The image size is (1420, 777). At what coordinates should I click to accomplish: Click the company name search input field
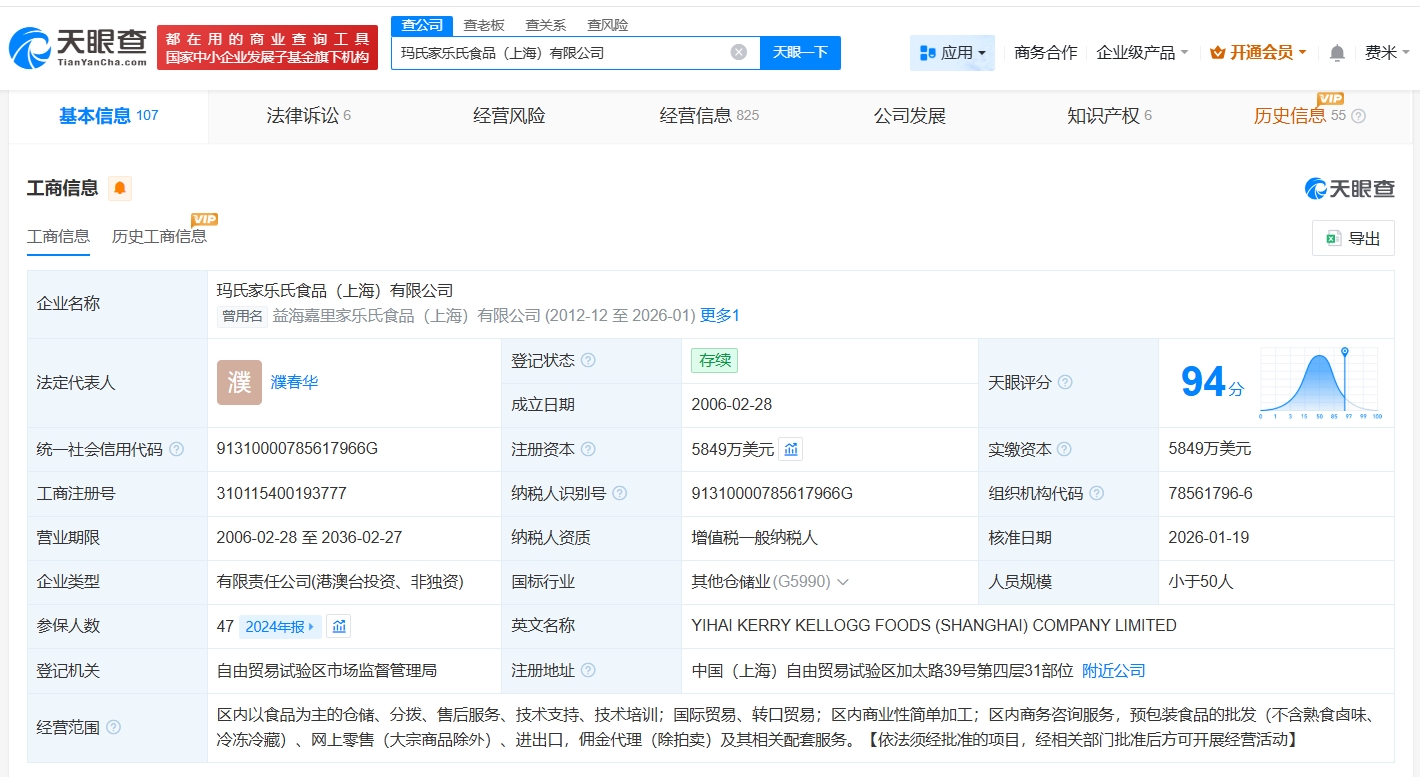(560, 53)
